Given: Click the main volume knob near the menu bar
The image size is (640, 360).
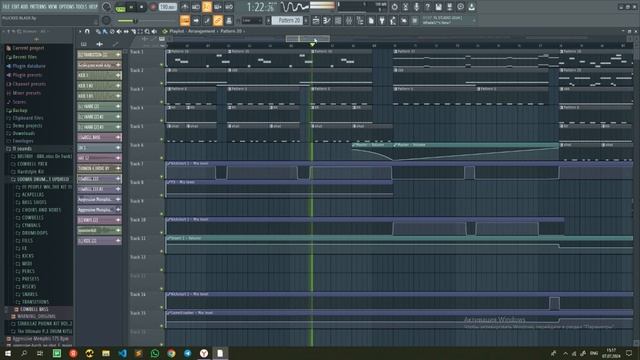Looking at the screenshot, I should click(106, 7).
